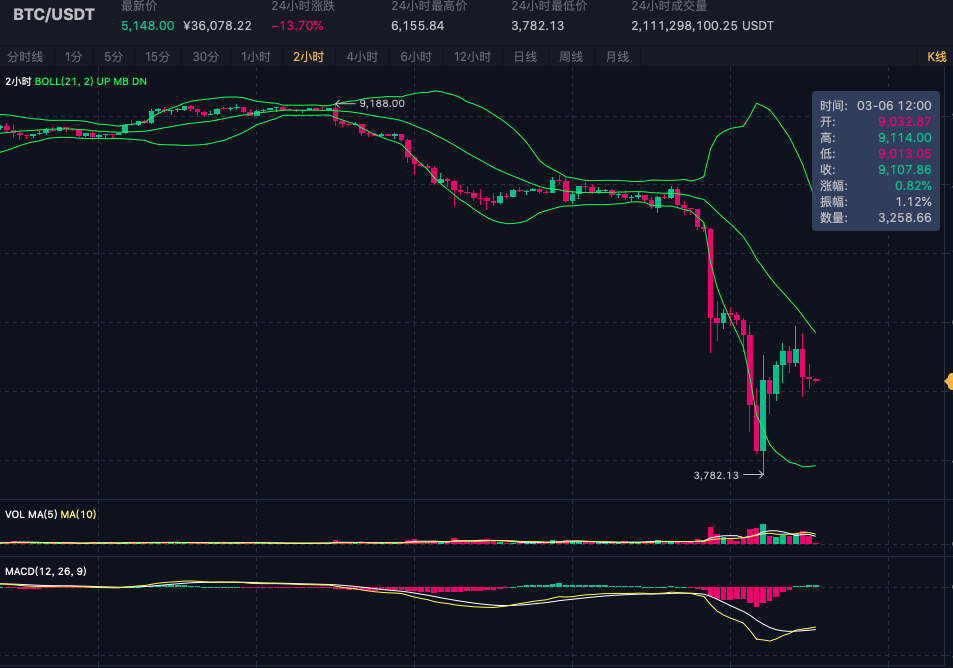Show the 日线 daily chart
The height and width of the screenshot is (668, 953).
coord(525,57)
